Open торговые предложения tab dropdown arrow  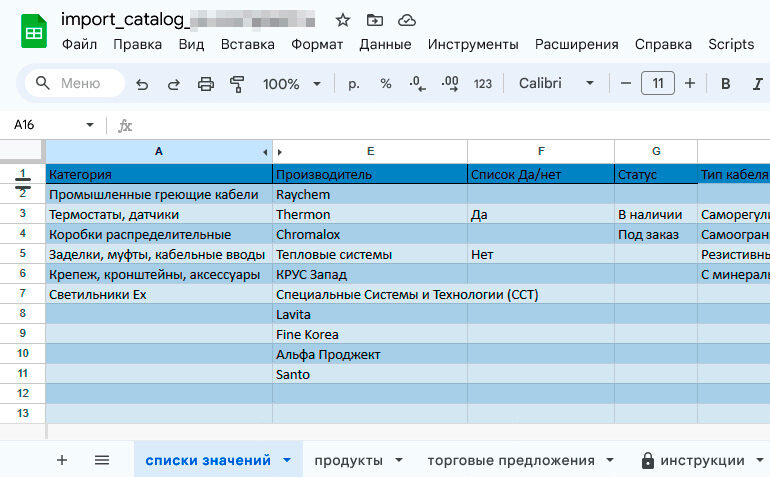(x=610, y=460)
